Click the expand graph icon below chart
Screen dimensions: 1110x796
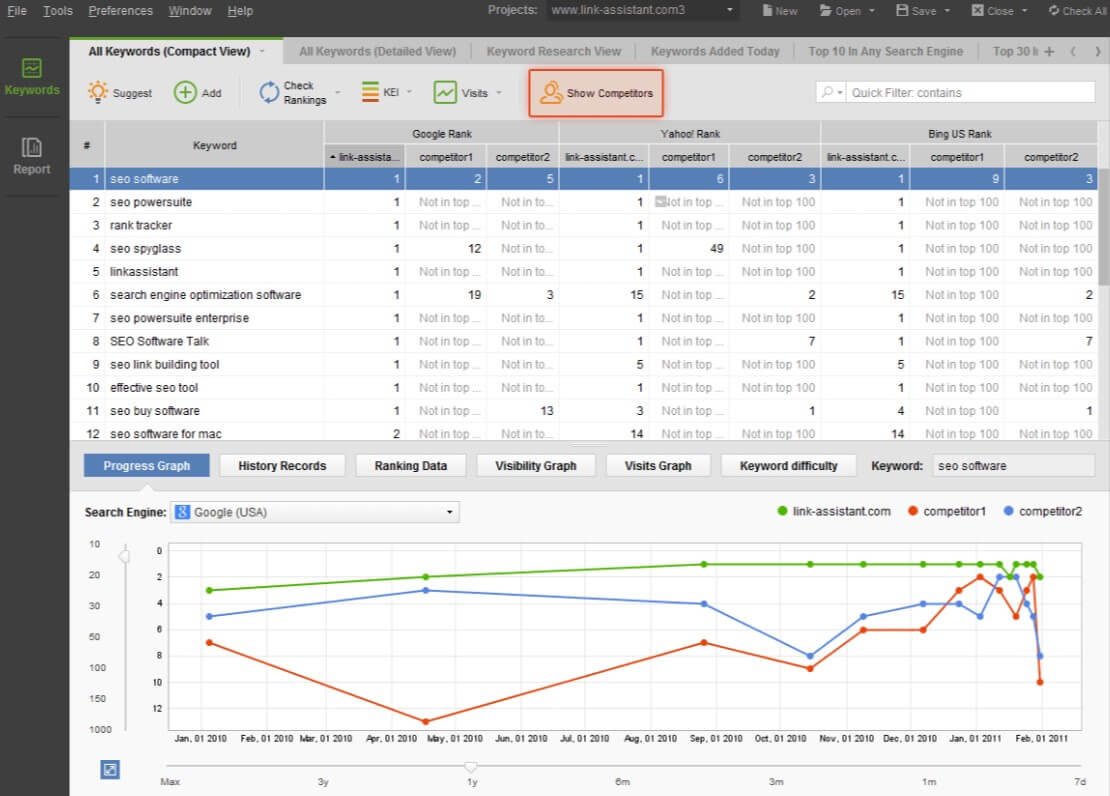pos(110,769)
